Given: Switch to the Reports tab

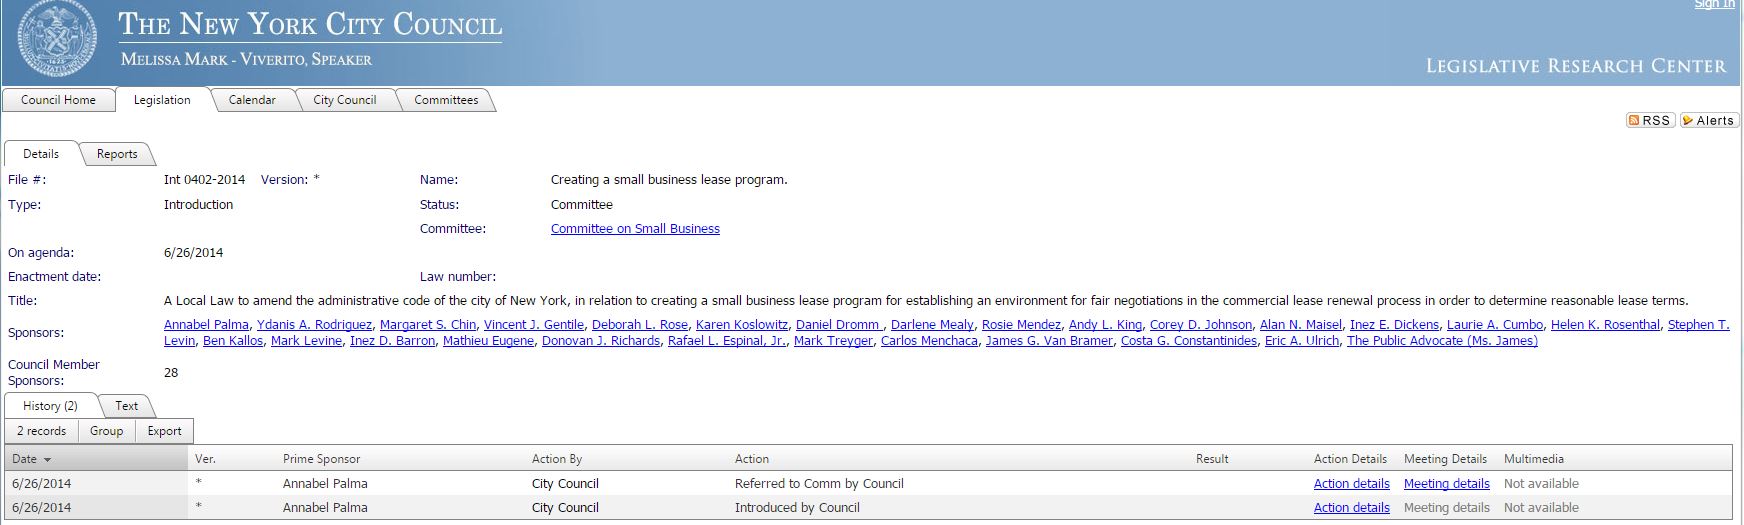Looking at the screenshot, I should click(x=117, y=154).
